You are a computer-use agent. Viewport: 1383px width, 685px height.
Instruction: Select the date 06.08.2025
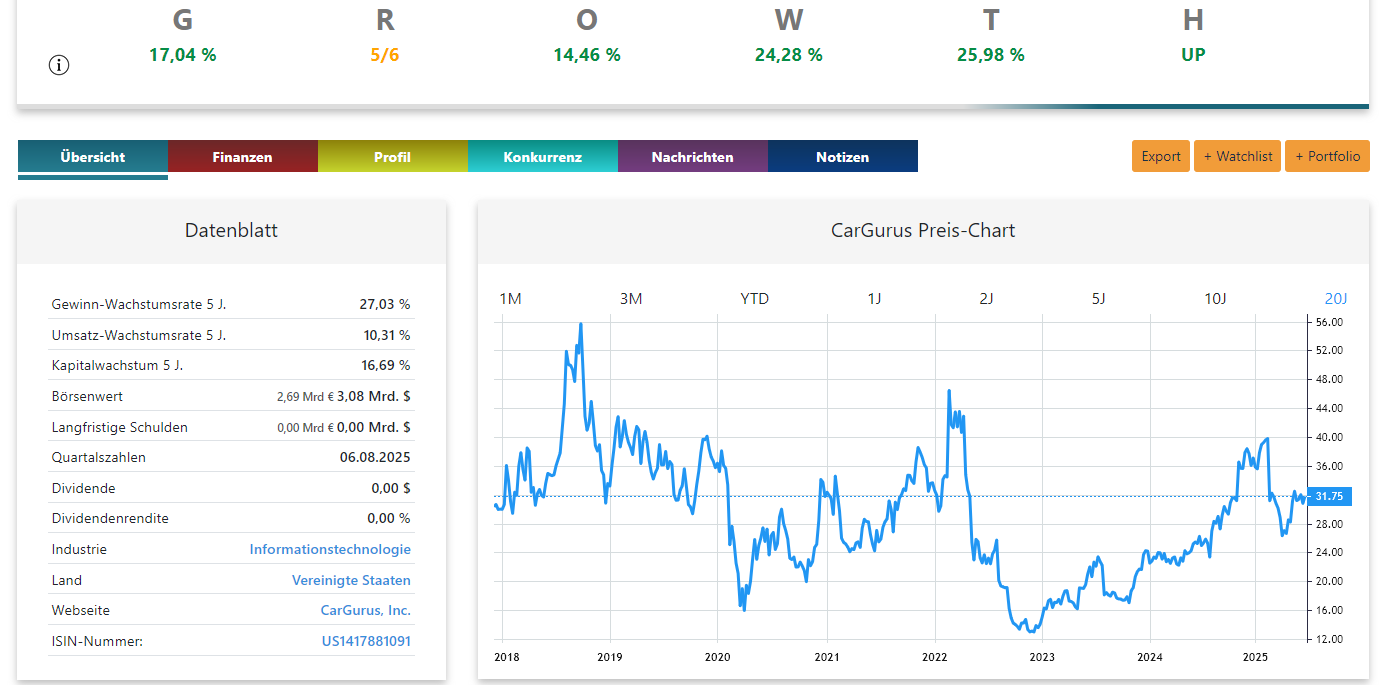click(x=375, y=457)
